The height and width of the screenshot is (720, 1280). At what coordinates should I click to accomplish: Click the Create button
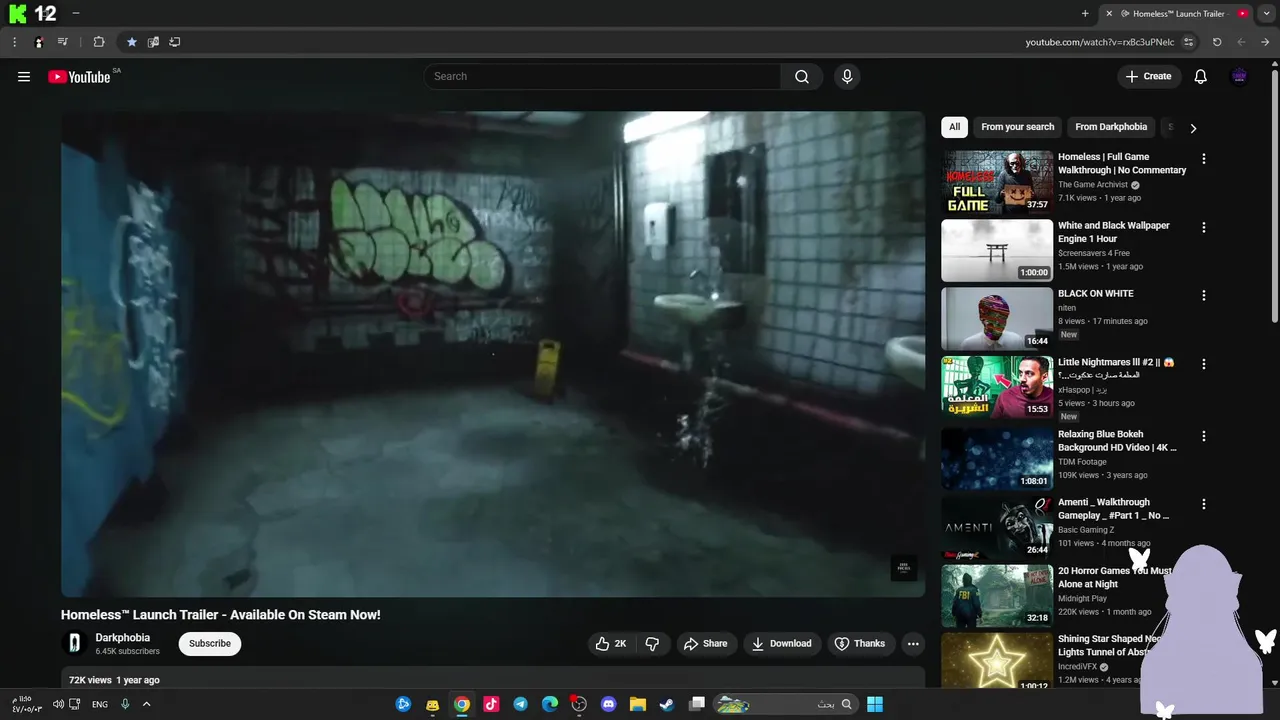click(1149, 77)
